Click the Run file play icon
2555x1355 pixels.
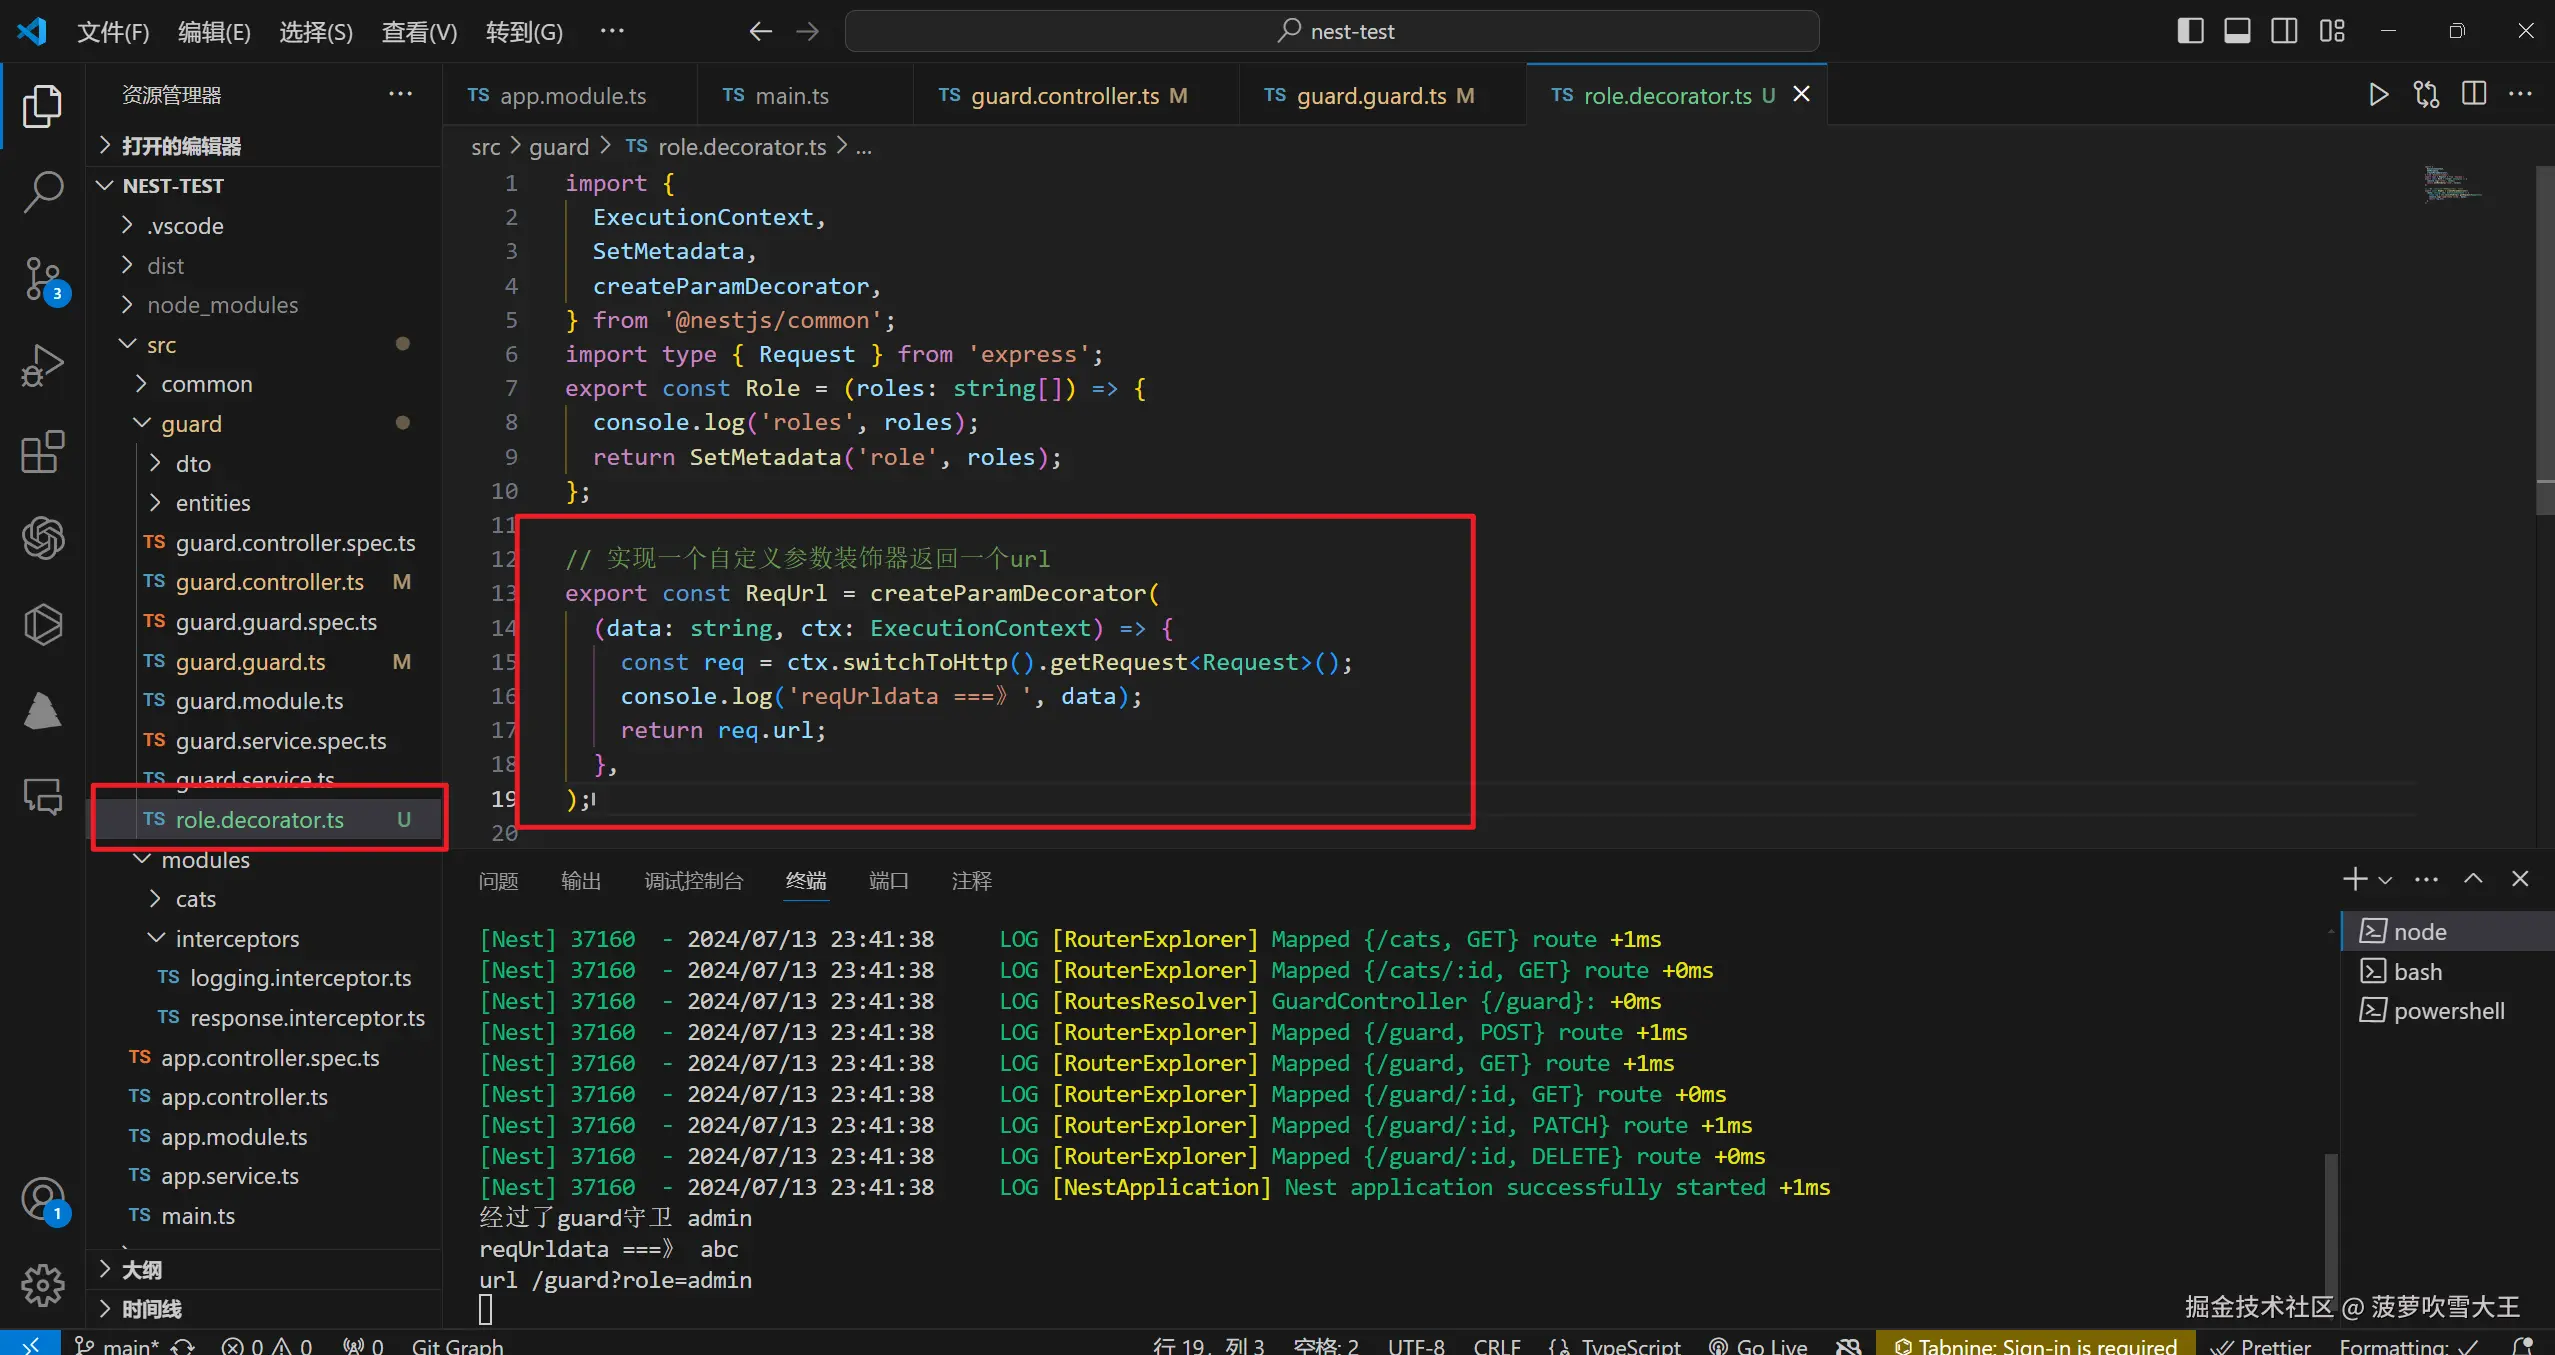(x=2378, y=95)
